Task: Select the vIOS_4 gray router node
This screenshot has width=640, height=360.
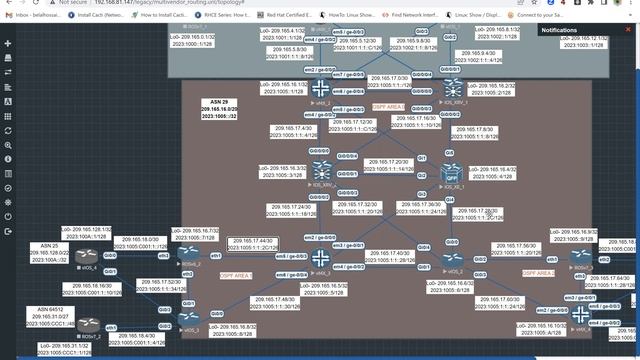Action: point(87,256)
